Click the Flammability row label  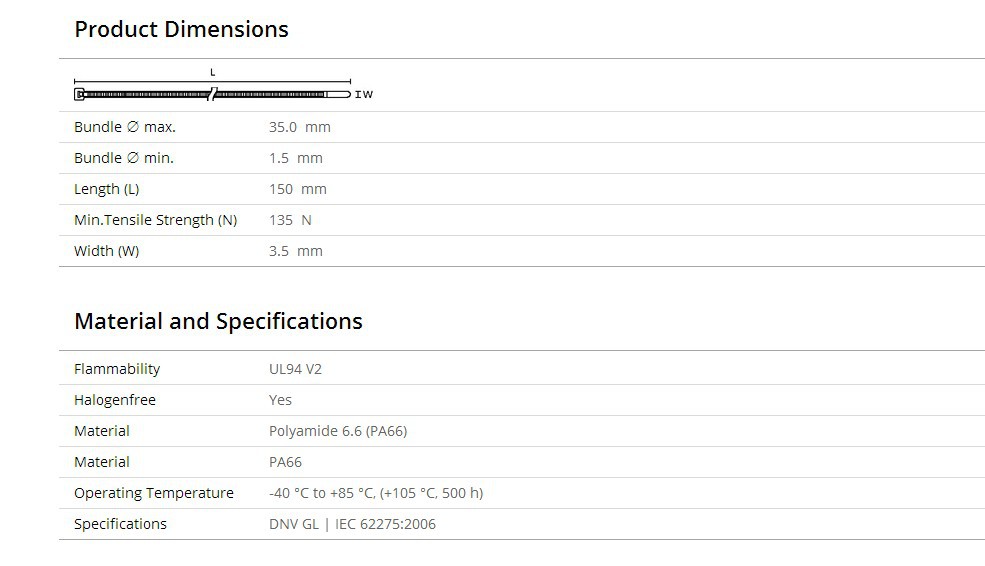(117, 369)
